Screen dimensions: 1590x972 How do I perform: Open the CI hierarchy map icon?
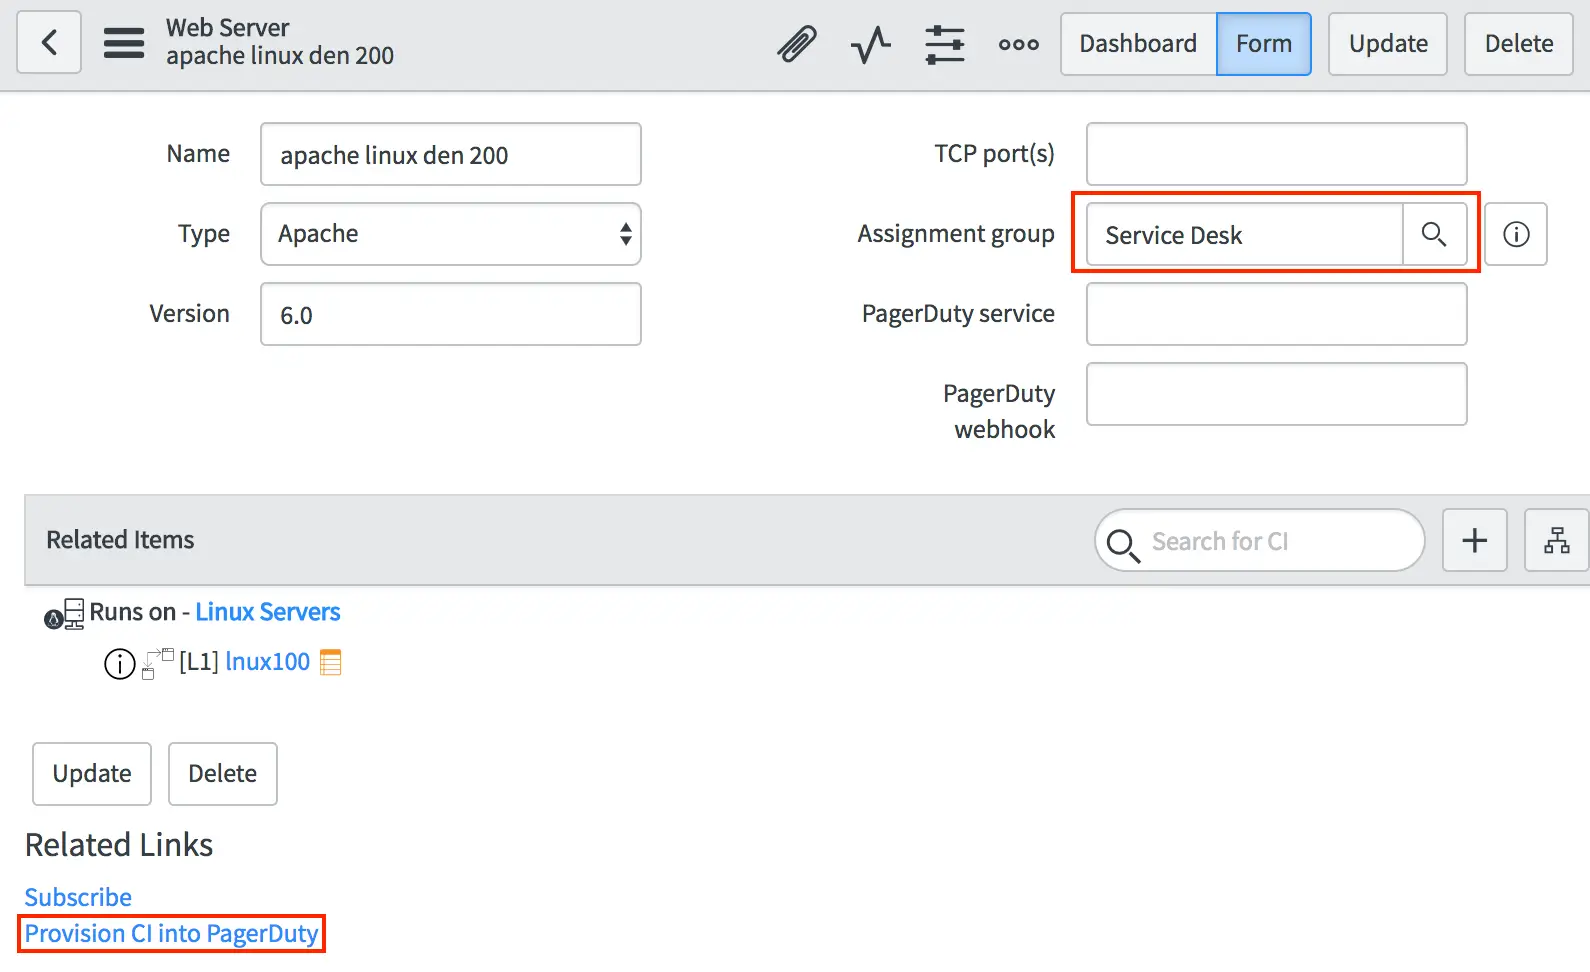pos(1557,540)
